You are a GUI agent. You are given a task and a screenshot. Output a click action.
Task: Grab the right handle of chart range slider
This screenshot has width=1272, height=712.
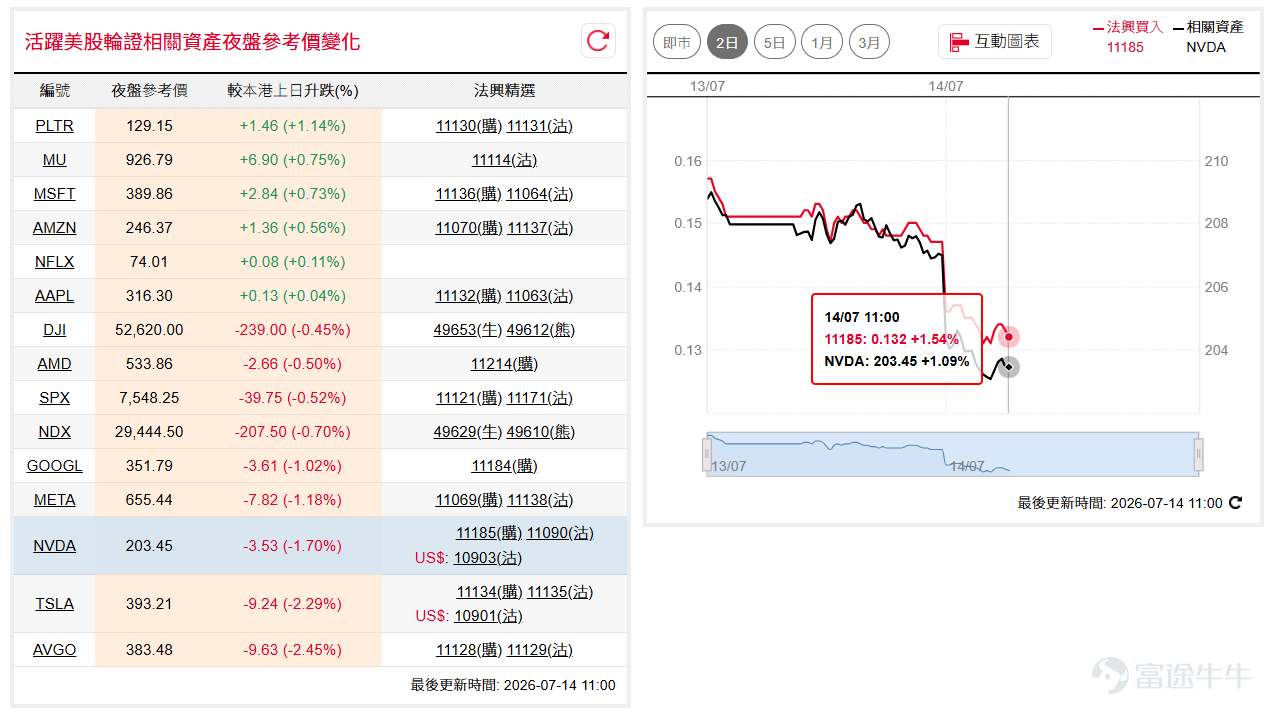(x=1198, y=454)
